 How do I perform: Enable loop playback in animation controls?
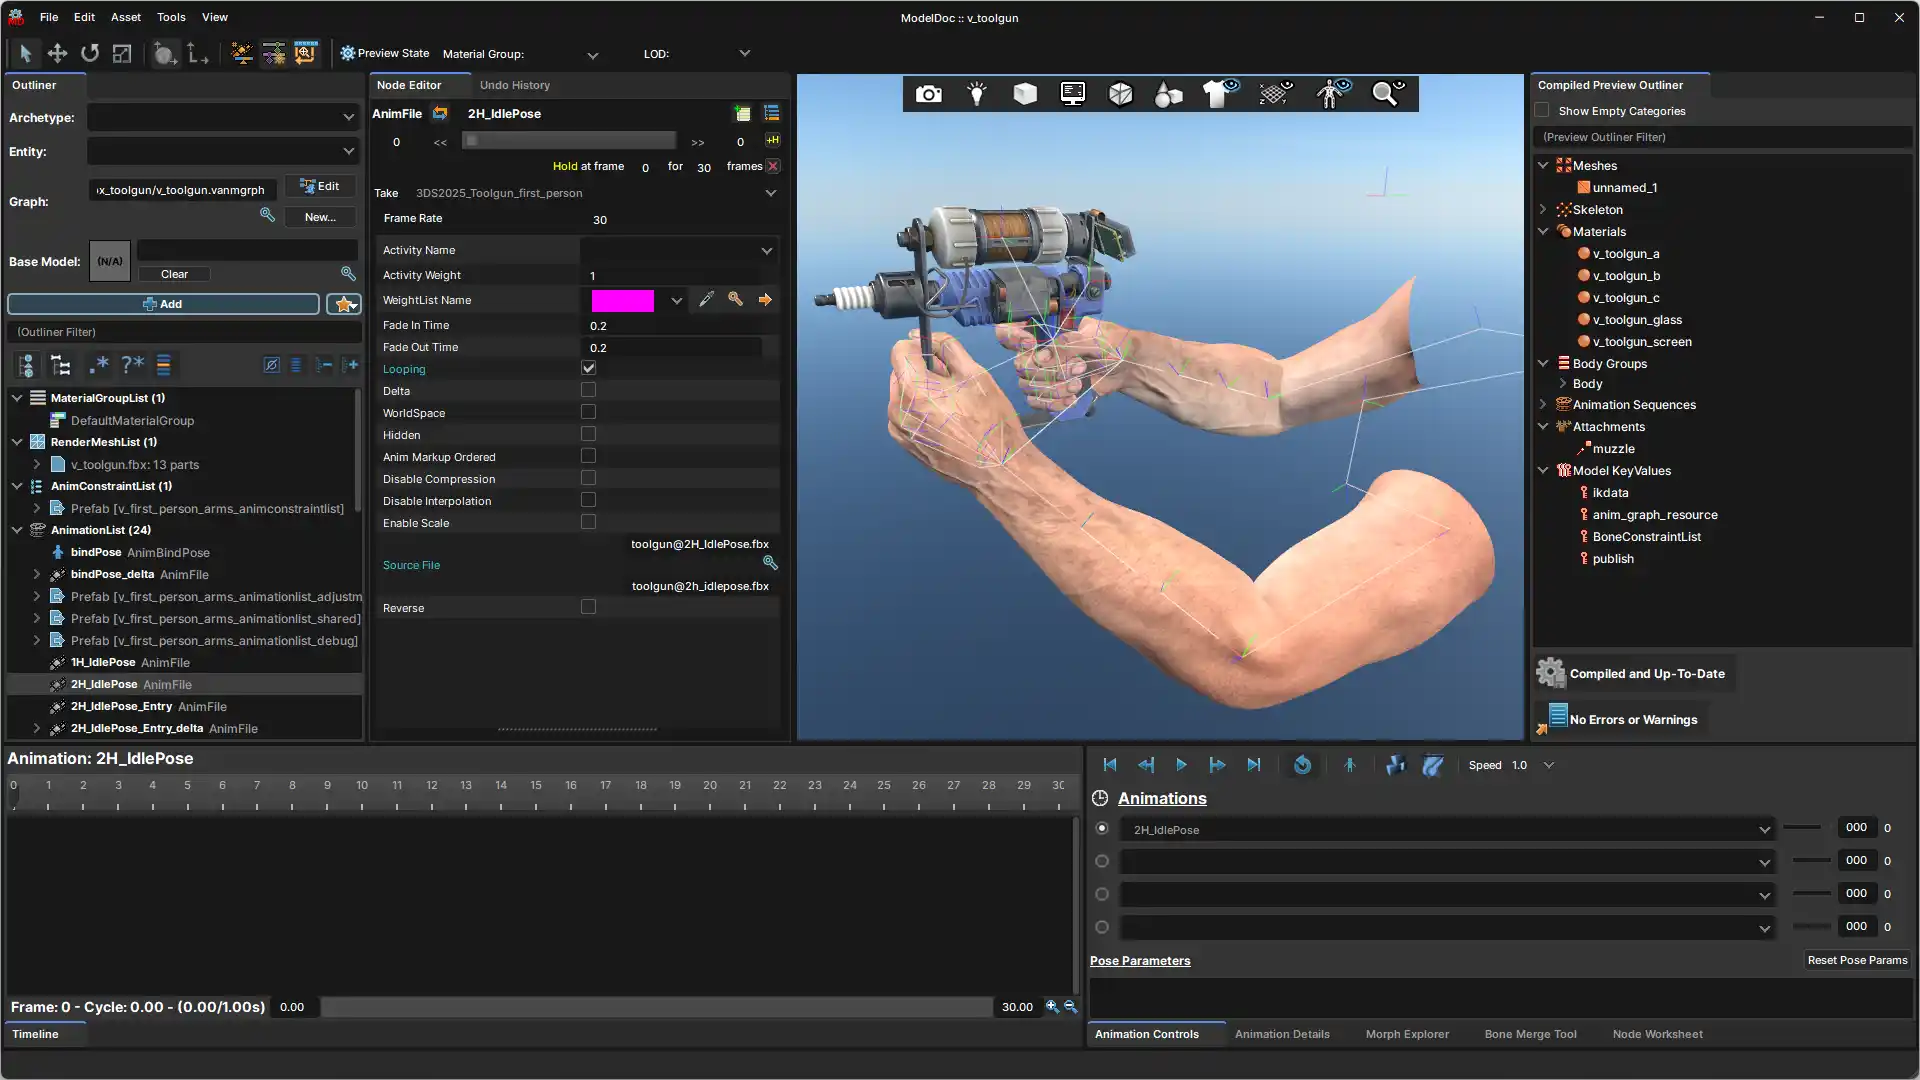point(1302,765)
